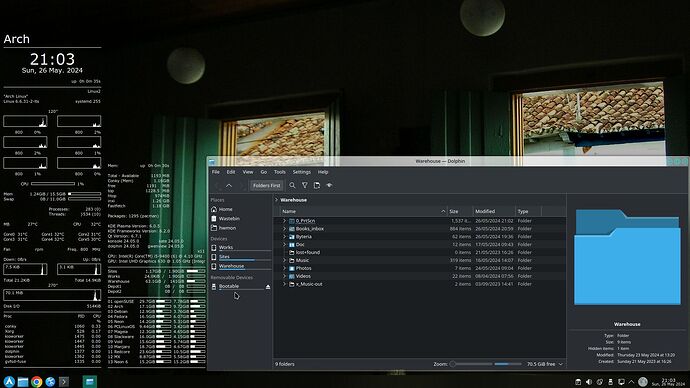690x388 pixels.
Task: Launch Chrome from the taskbar
Action: pos(37,381)
